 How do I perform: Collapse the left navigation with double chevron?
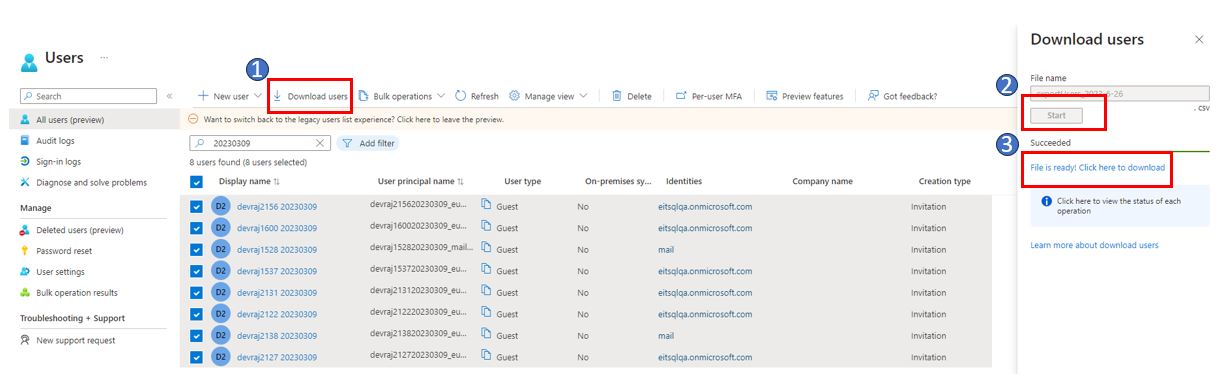point(169,96)
